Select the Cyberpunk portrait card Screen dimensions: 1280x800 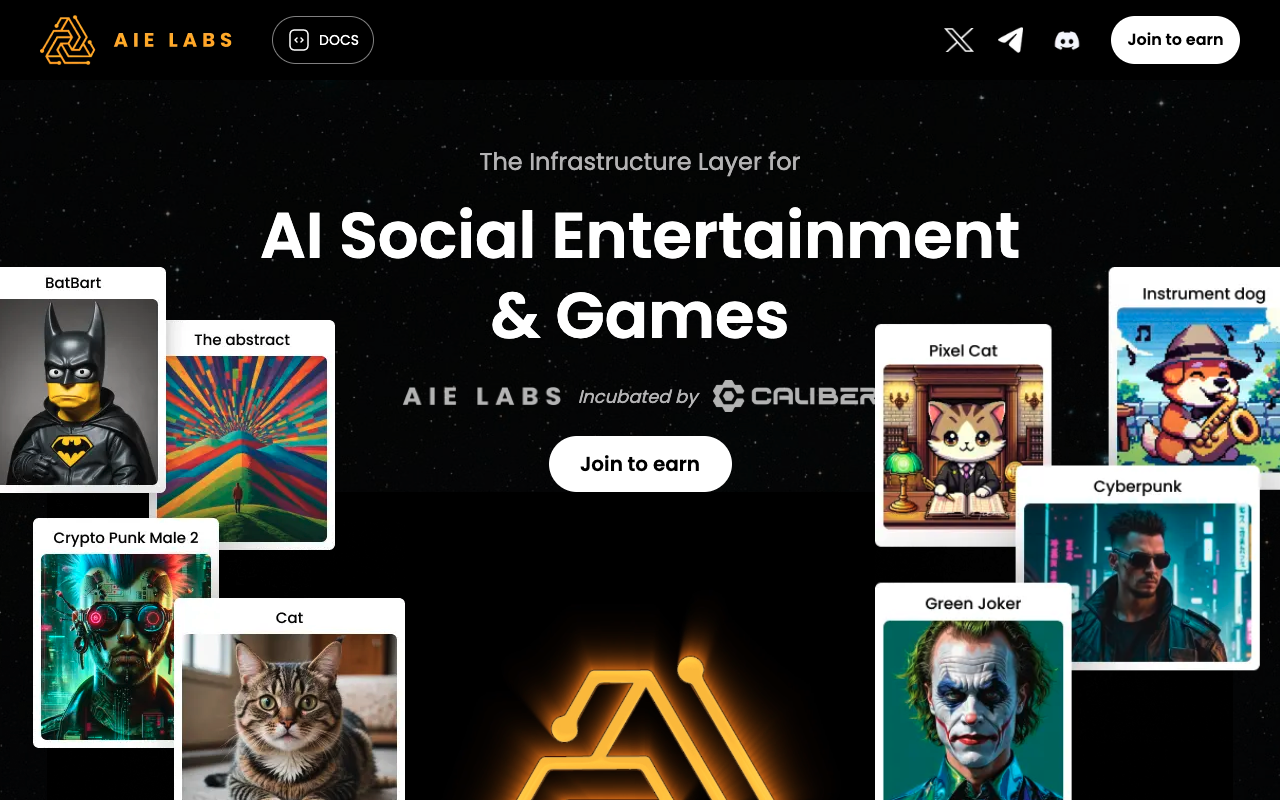[1138, 568]
